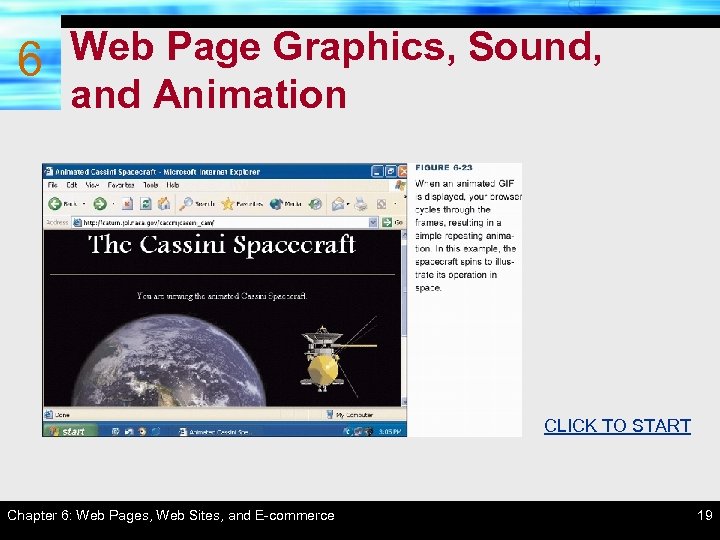Click the Done status bar icon
The width and height of the screenshot is (720, 540).
[x=49, y=415]
